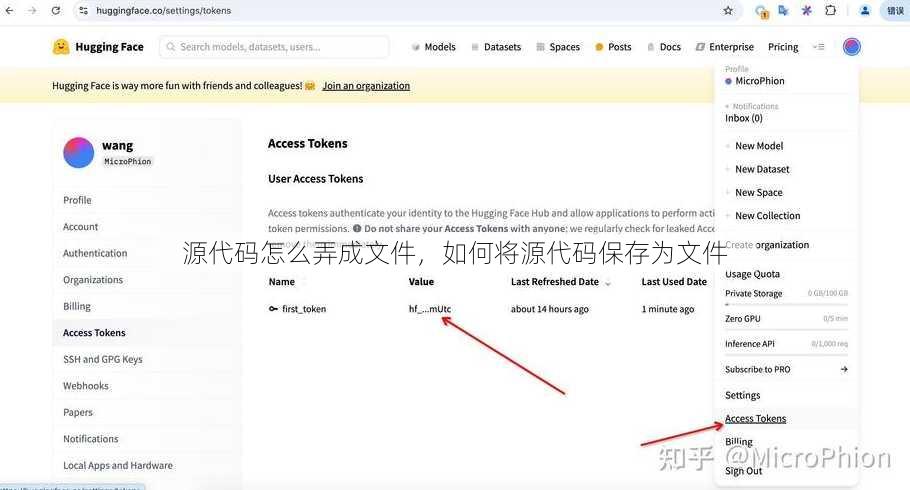Click the Last Used Date header
The height and width of the screenshot is (490, 910).
coord(674,282)
